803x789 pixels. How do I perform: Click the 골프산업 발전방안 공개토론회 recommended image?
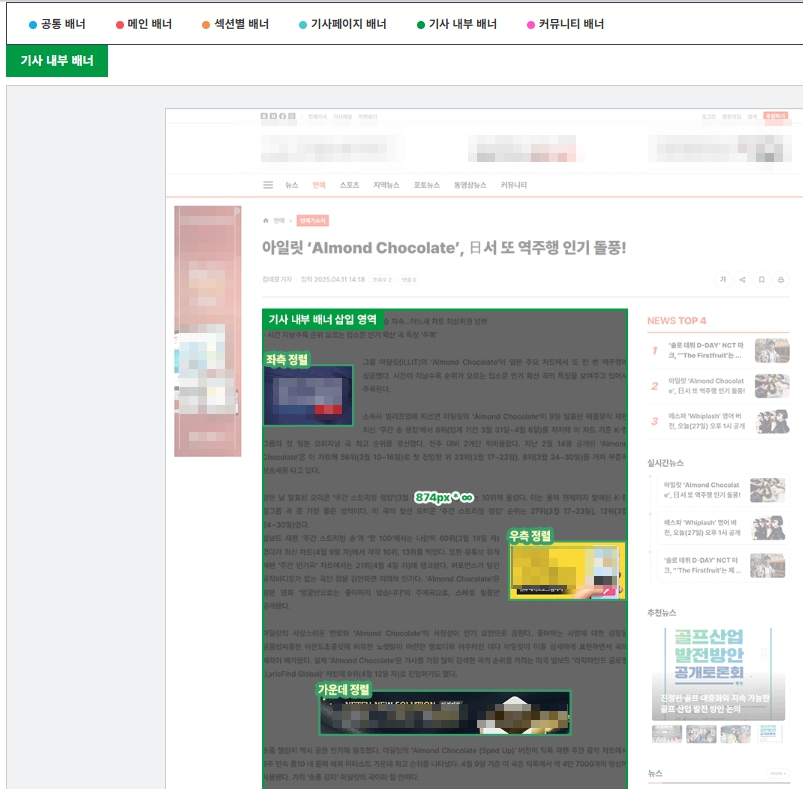pyautogui.click(x=718, y=672)
